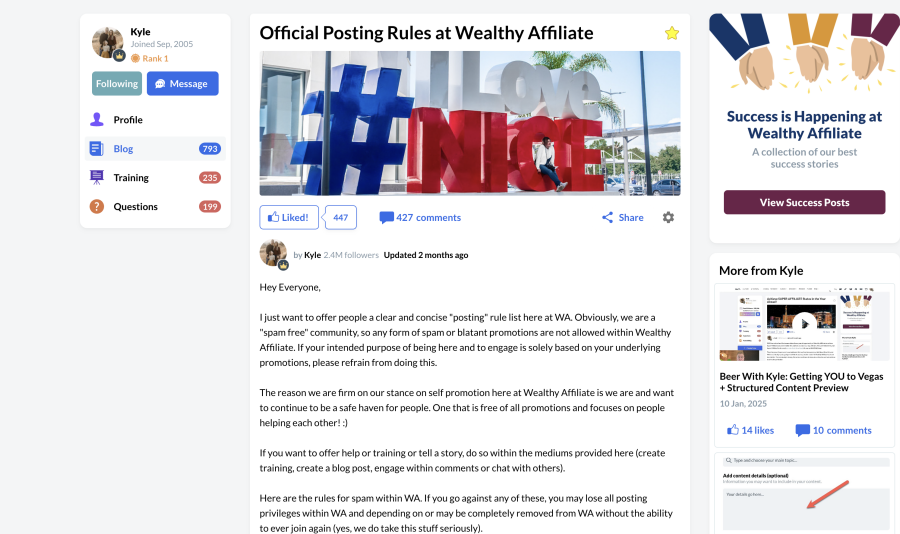This screenshot has height=534, width=900.
Task: Toggle the yellow favorite star on the post
Action: point(672,33)
